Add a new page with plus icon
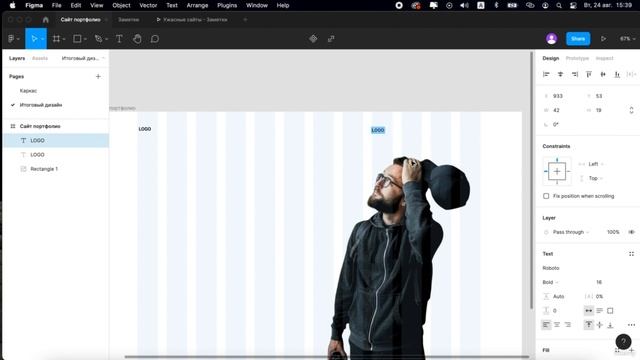The height and width of the screenshot is (360, 640). point(98,76)
